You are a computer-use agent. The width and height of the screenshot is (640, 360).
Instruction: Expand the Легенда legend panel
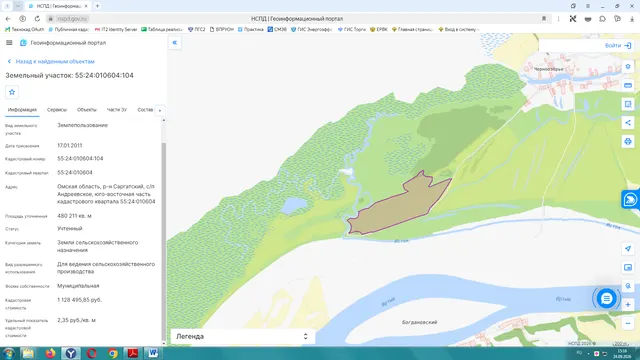(x=242, y=336)
